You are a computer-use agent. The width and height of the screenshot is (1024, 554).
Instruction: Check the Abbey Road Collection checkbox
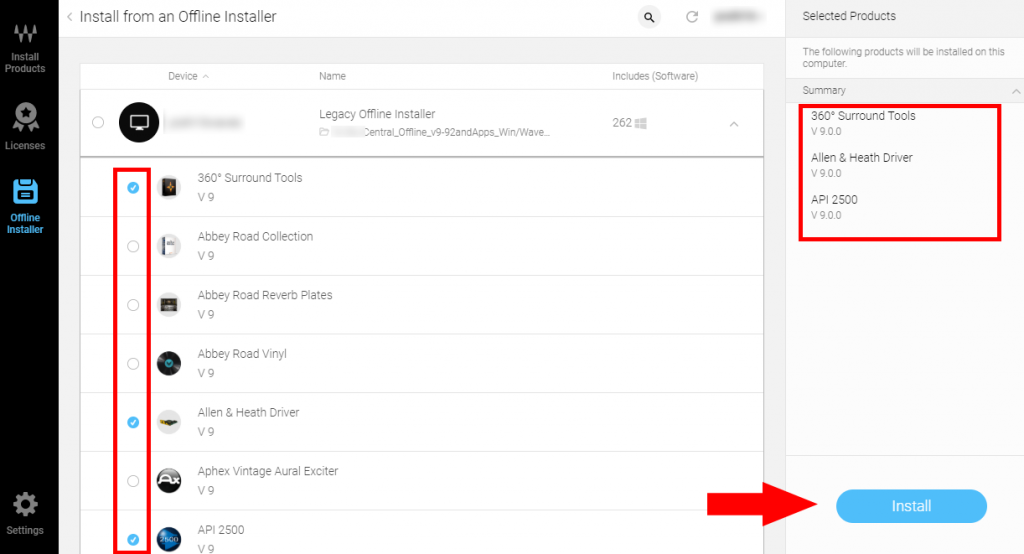point(133,246)
